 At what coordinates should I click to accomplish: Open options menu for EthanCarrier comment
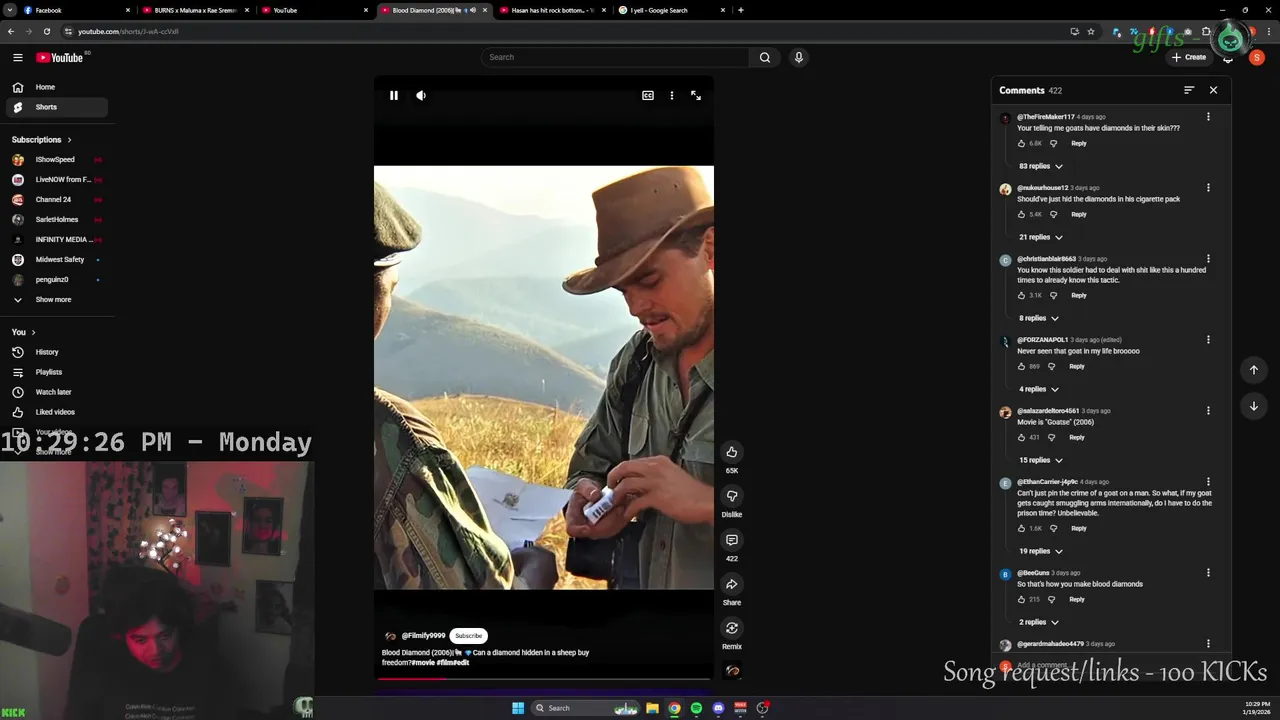pyautogui.click(x=1208, y=482)
